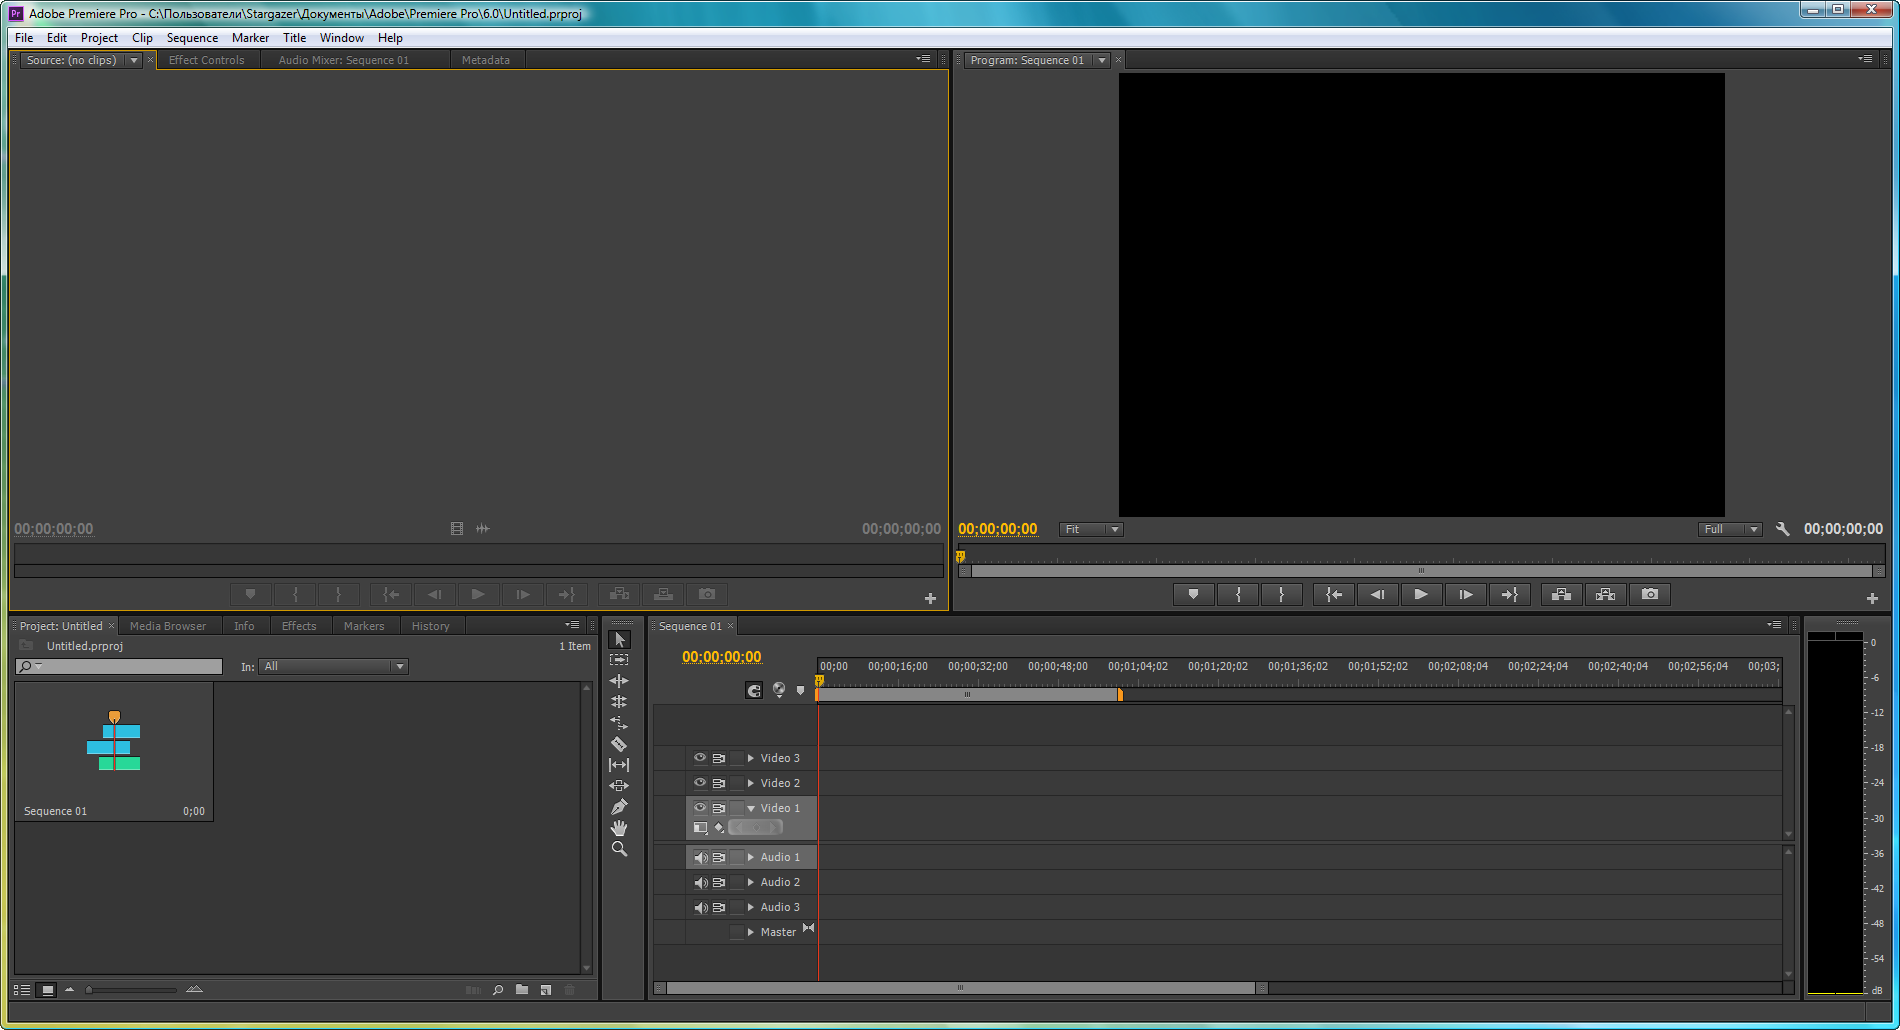Switch to the Media Browser tab
1900x1030 pixels.
[x=168, y=626]
